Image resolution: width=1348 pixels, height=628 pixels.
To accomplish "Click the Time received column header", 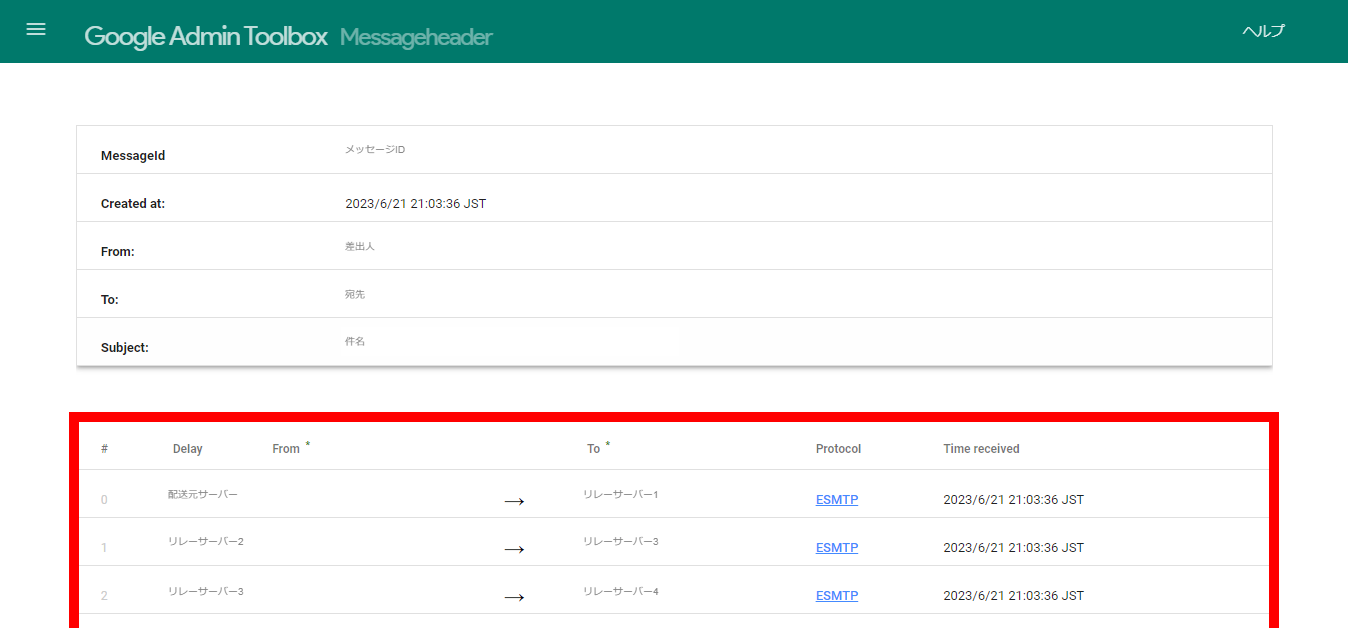I will [981, 449].
